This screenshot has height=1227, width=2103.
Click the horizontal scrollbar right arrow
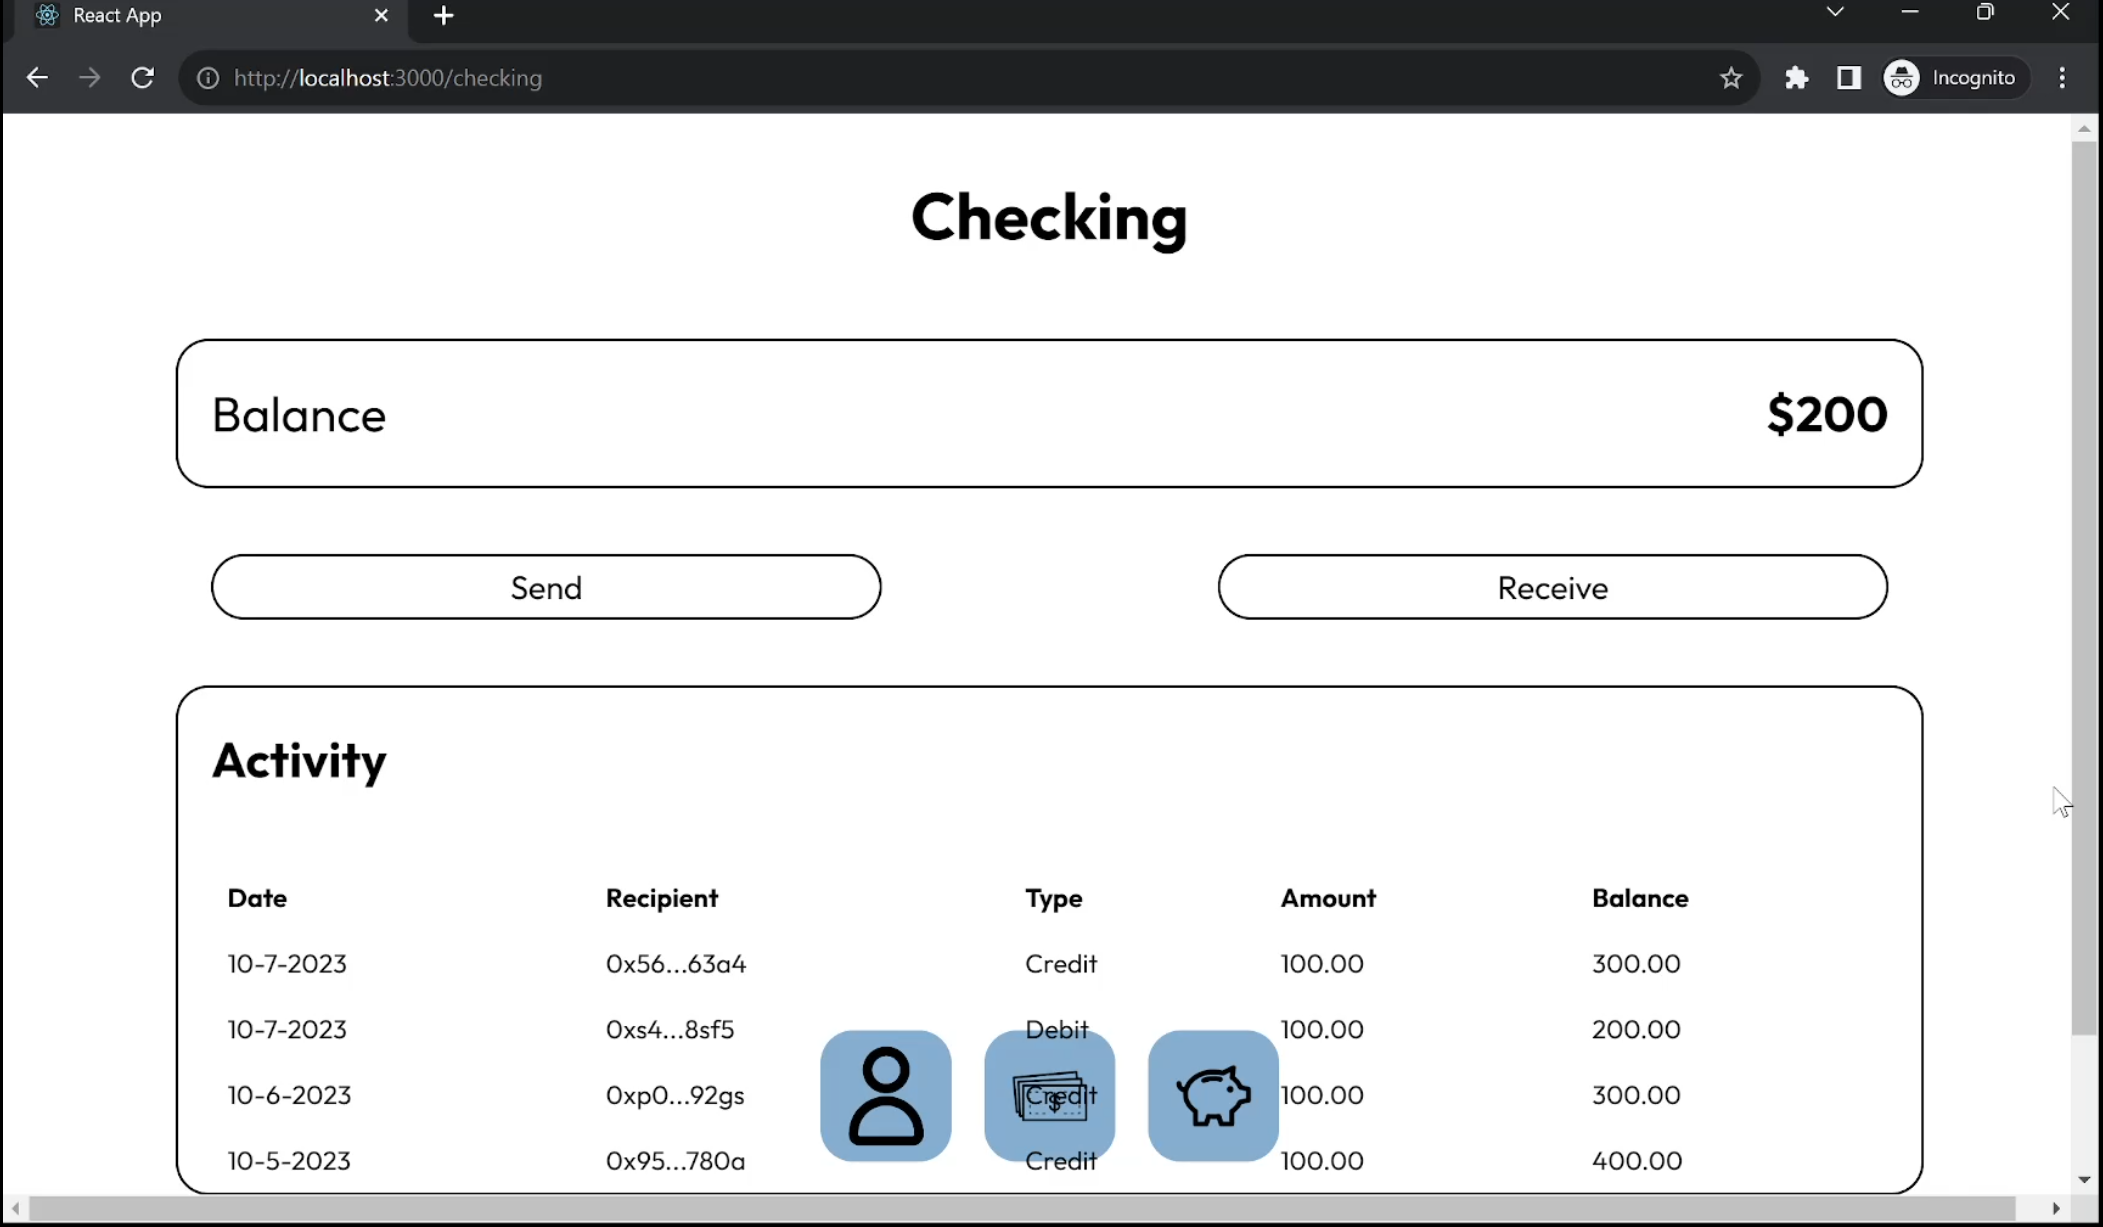[x=2056, y=1209]
